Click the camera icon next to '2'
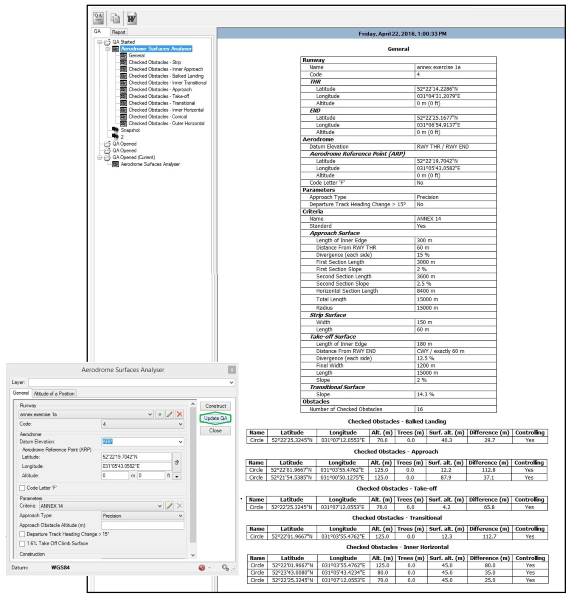Screen dimensions: 580x605 click(x=115, y=137)
